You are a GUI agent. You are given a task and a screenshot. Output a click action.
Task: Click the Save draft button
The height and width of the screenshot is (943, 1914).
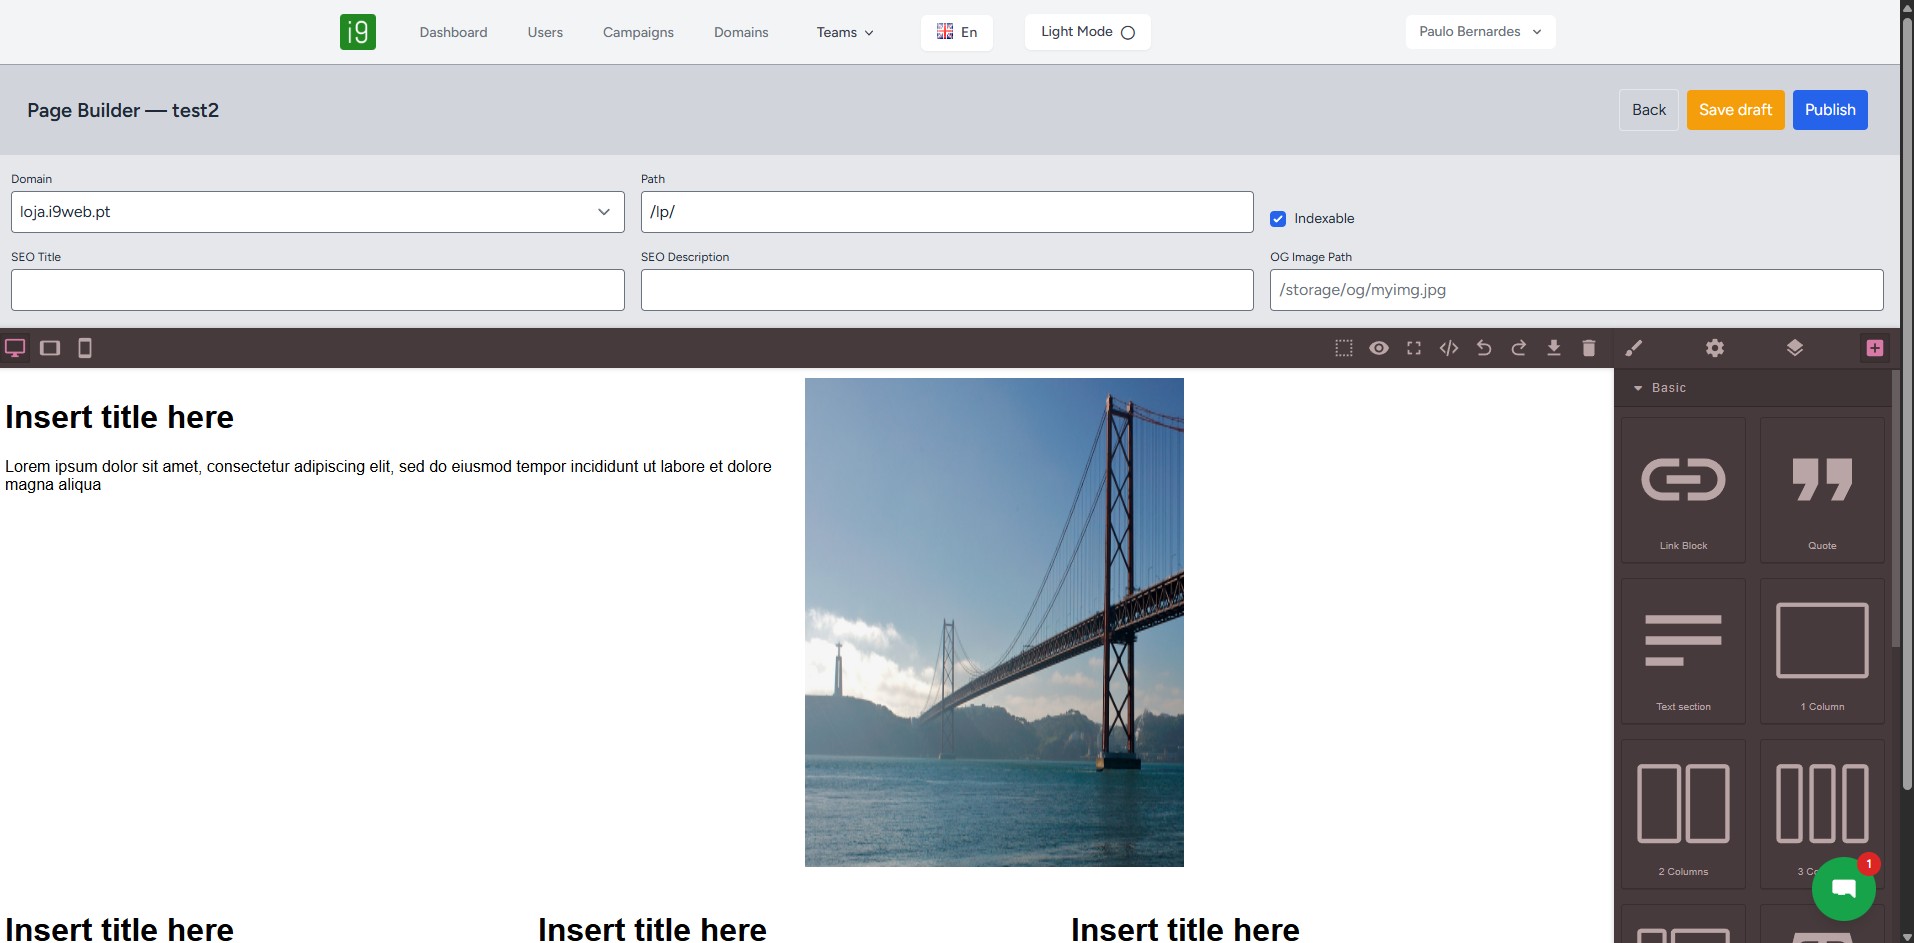(1734, 110)
